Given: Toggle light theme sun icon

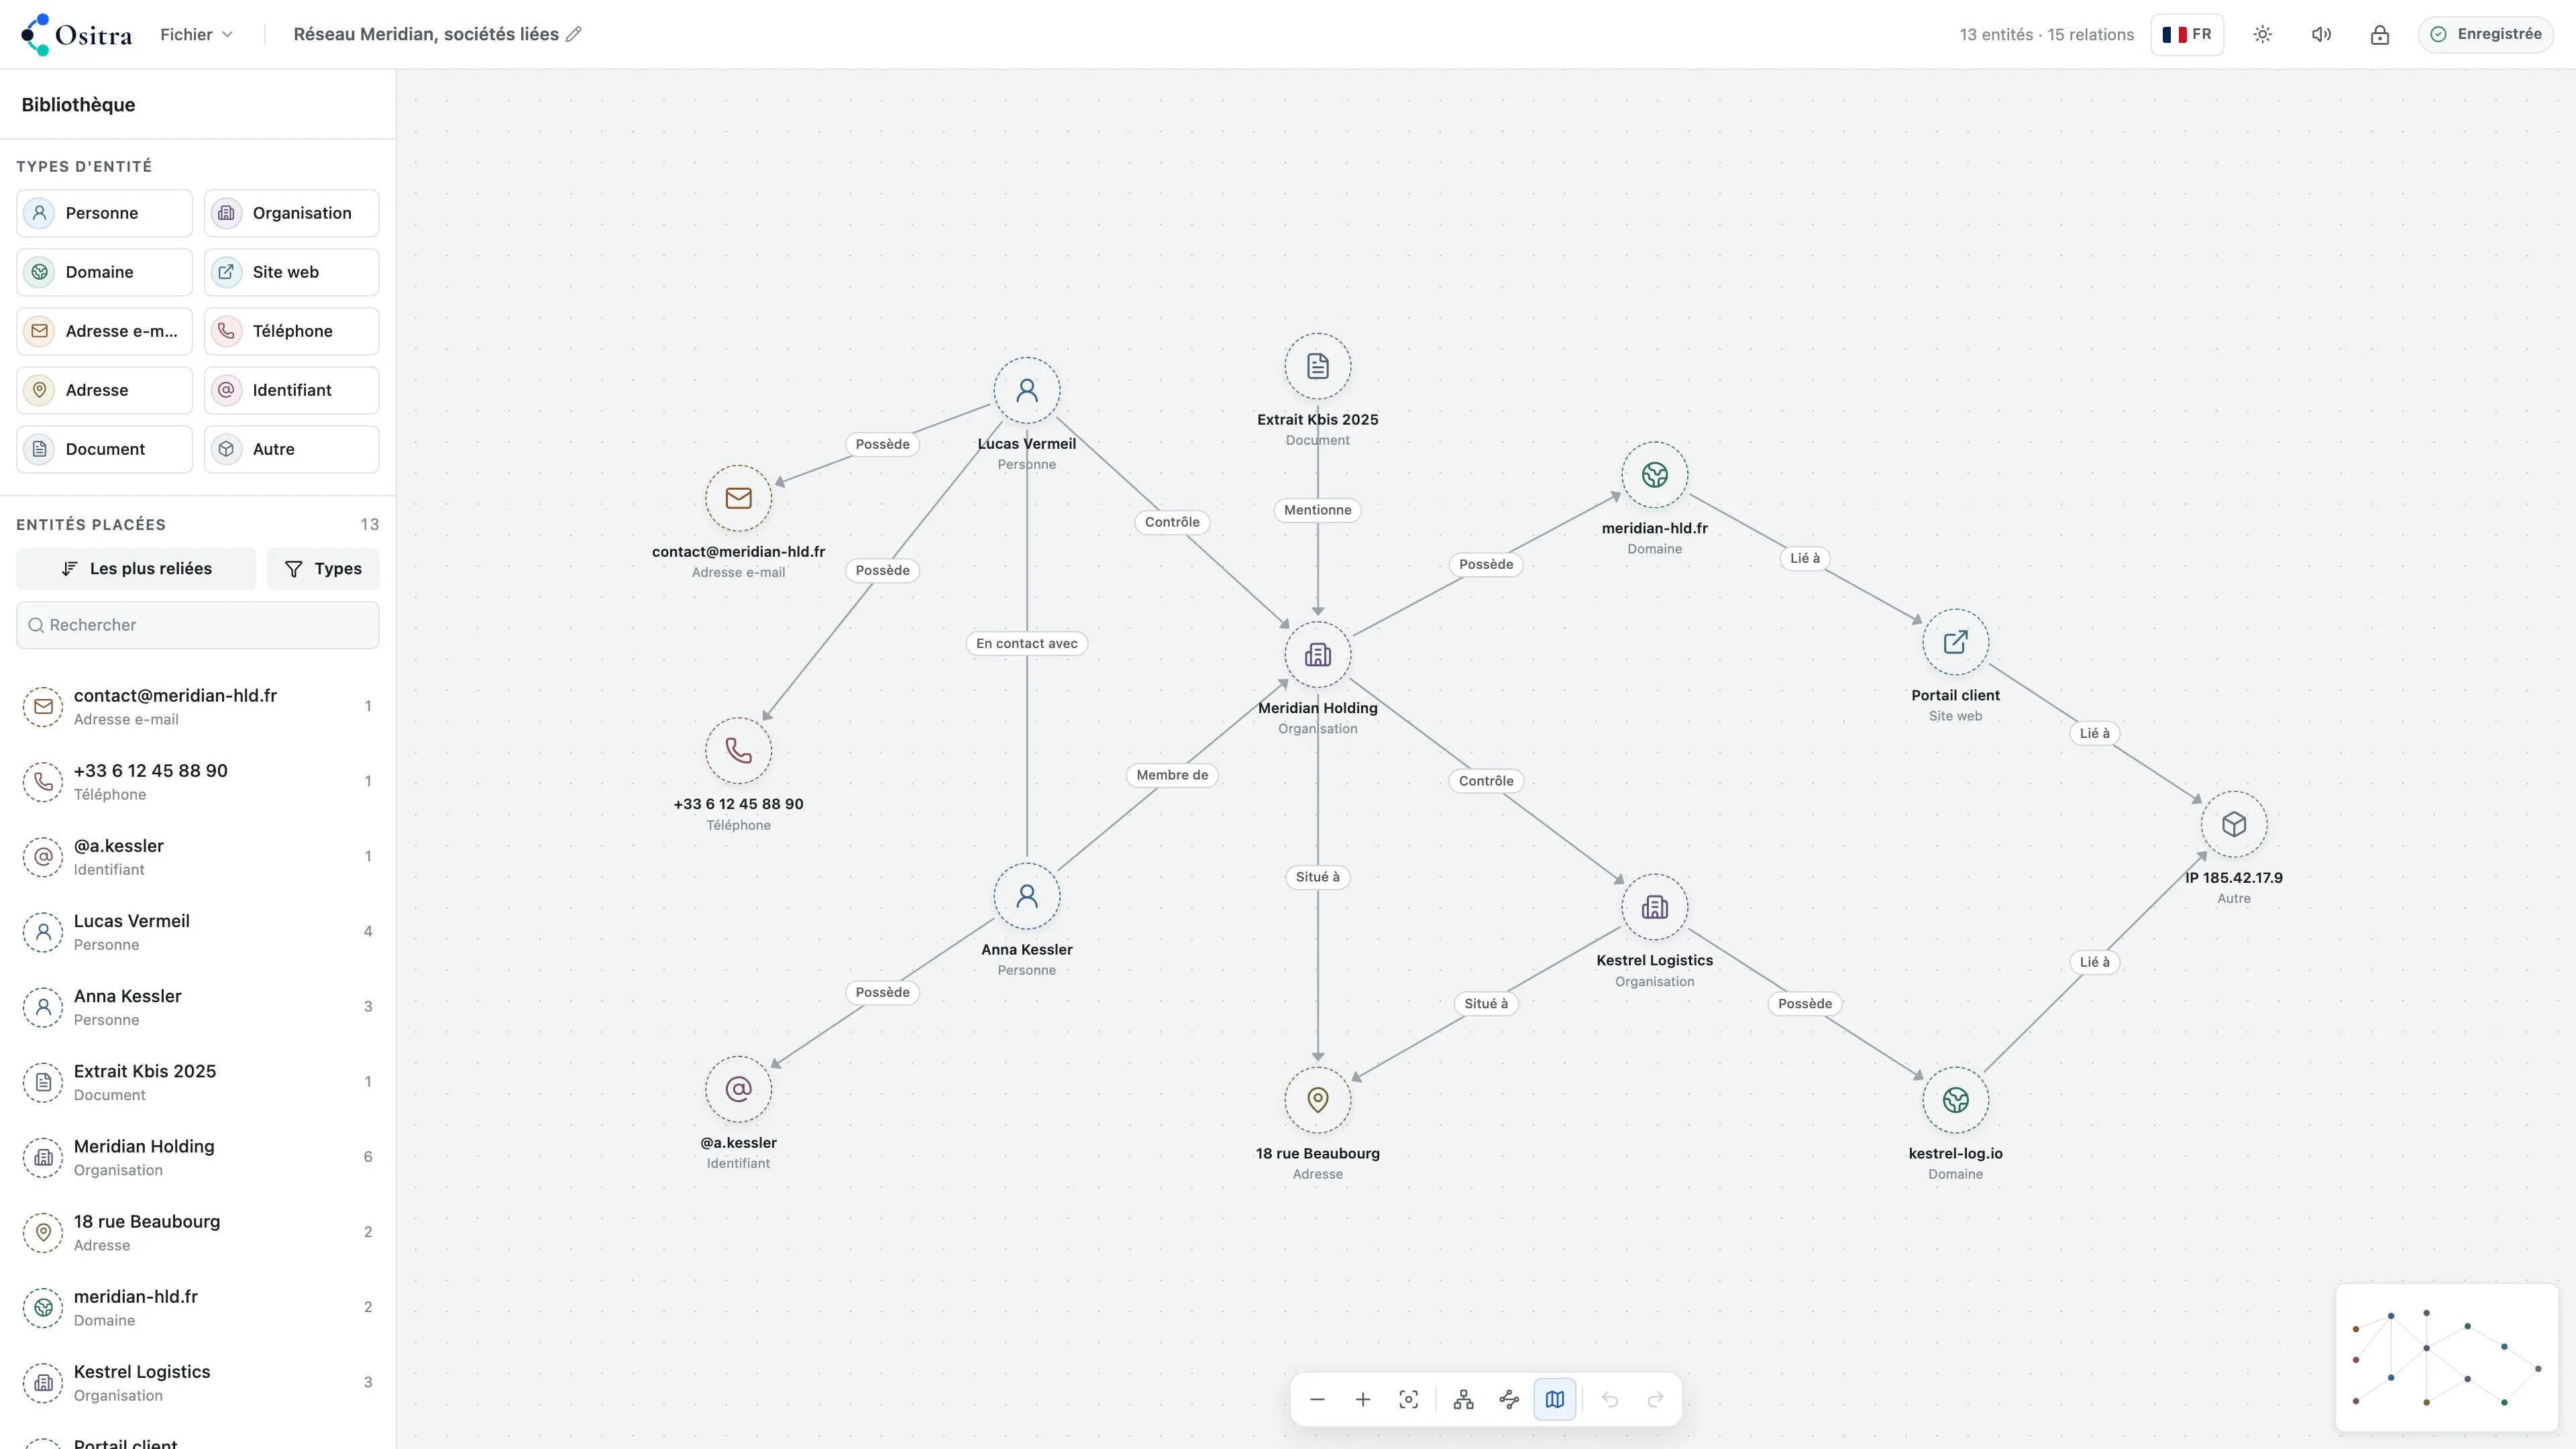Looking at the screenshot, I should point(2263,34).
